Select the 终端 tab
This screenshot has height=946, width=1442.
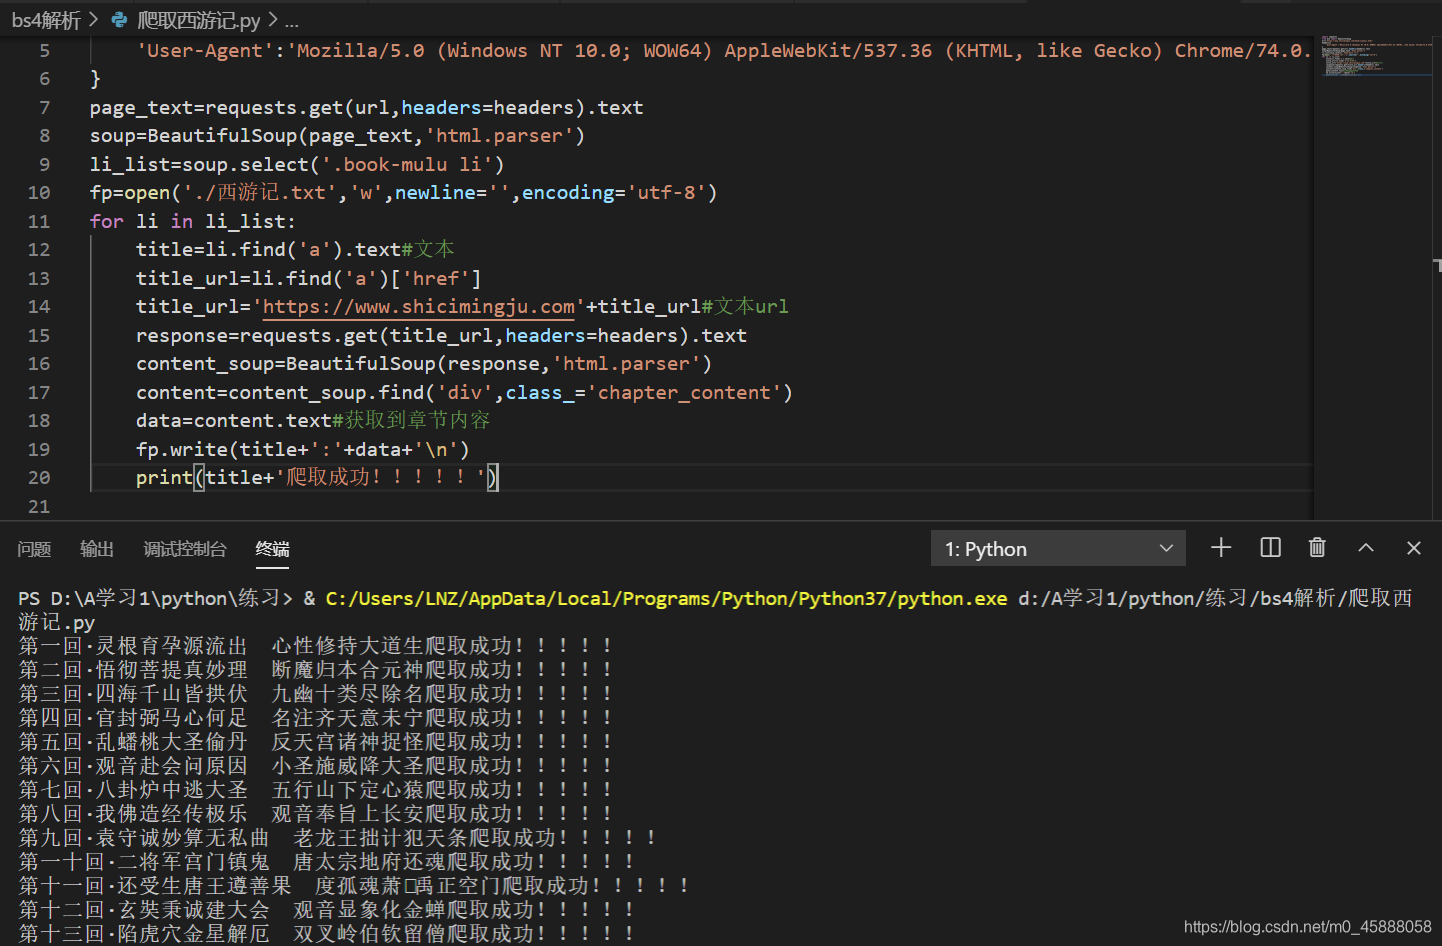click(x=272, y=549)
